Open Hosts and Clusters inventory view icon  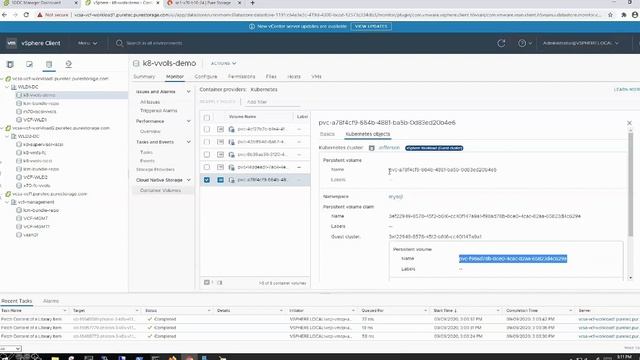point(10,64)
